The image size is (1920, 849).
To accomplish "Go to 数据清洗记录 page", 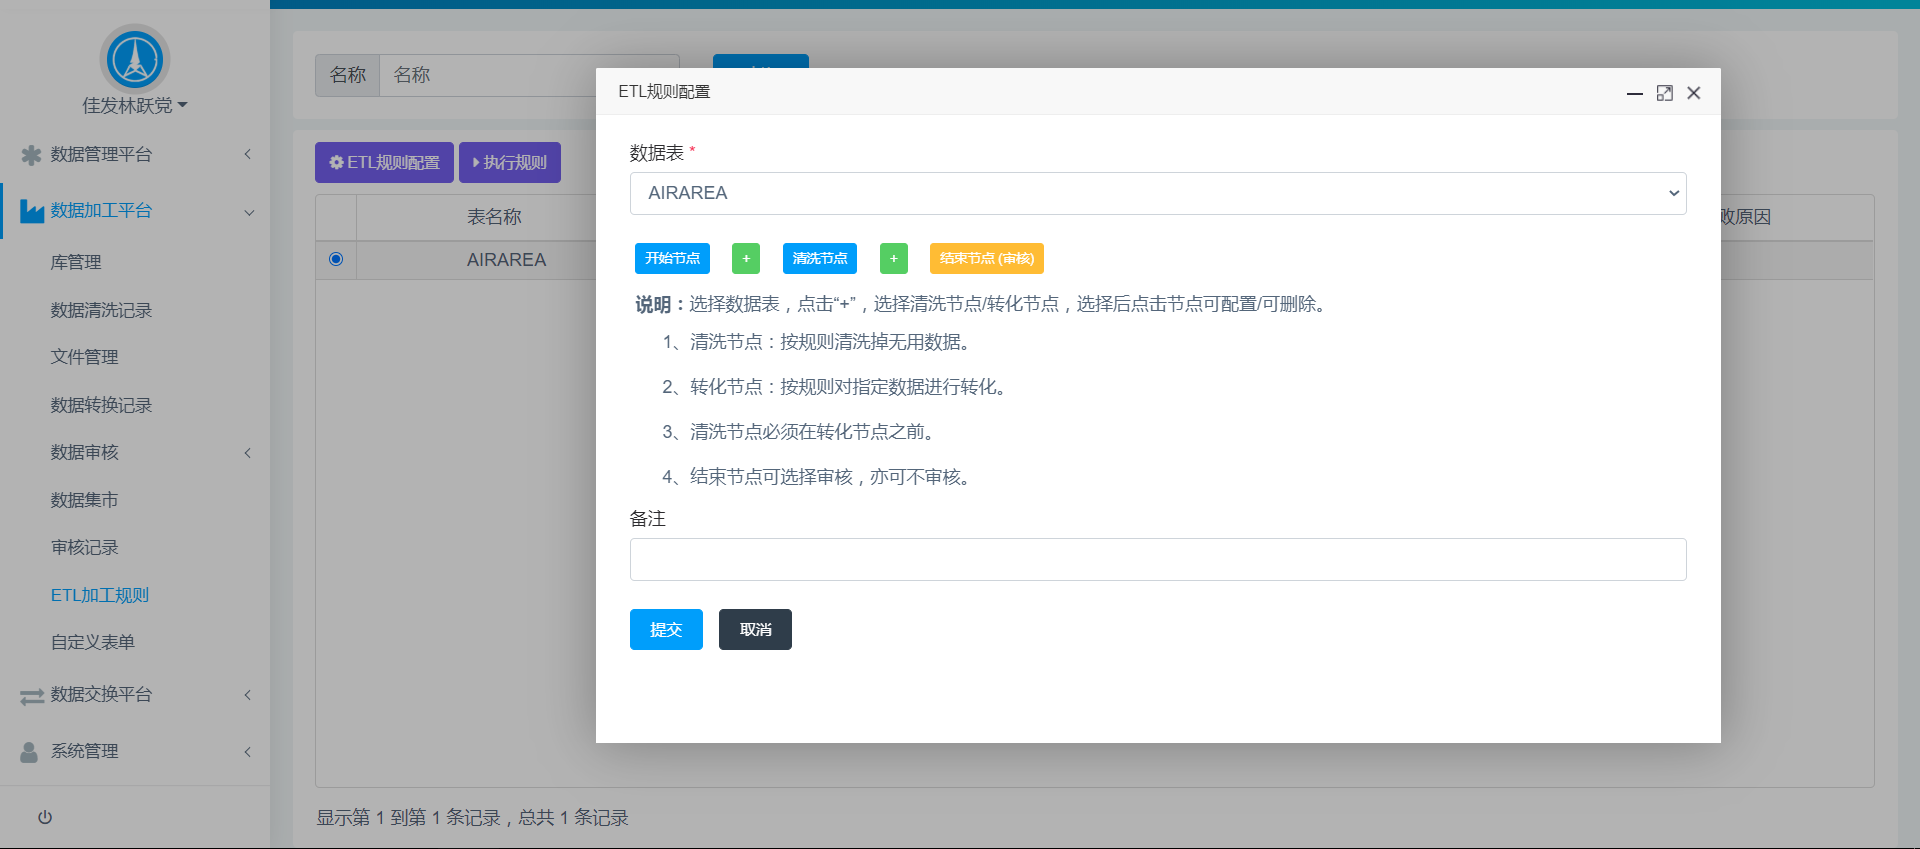I will [101, 310].
